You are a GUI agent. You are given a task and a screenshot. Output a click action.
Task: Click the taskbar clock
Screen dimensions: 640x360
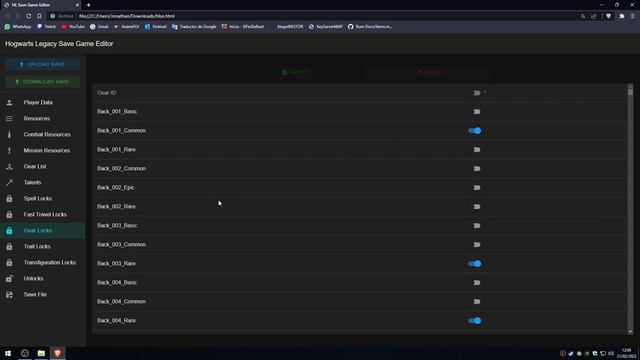(x=627, y=353)
